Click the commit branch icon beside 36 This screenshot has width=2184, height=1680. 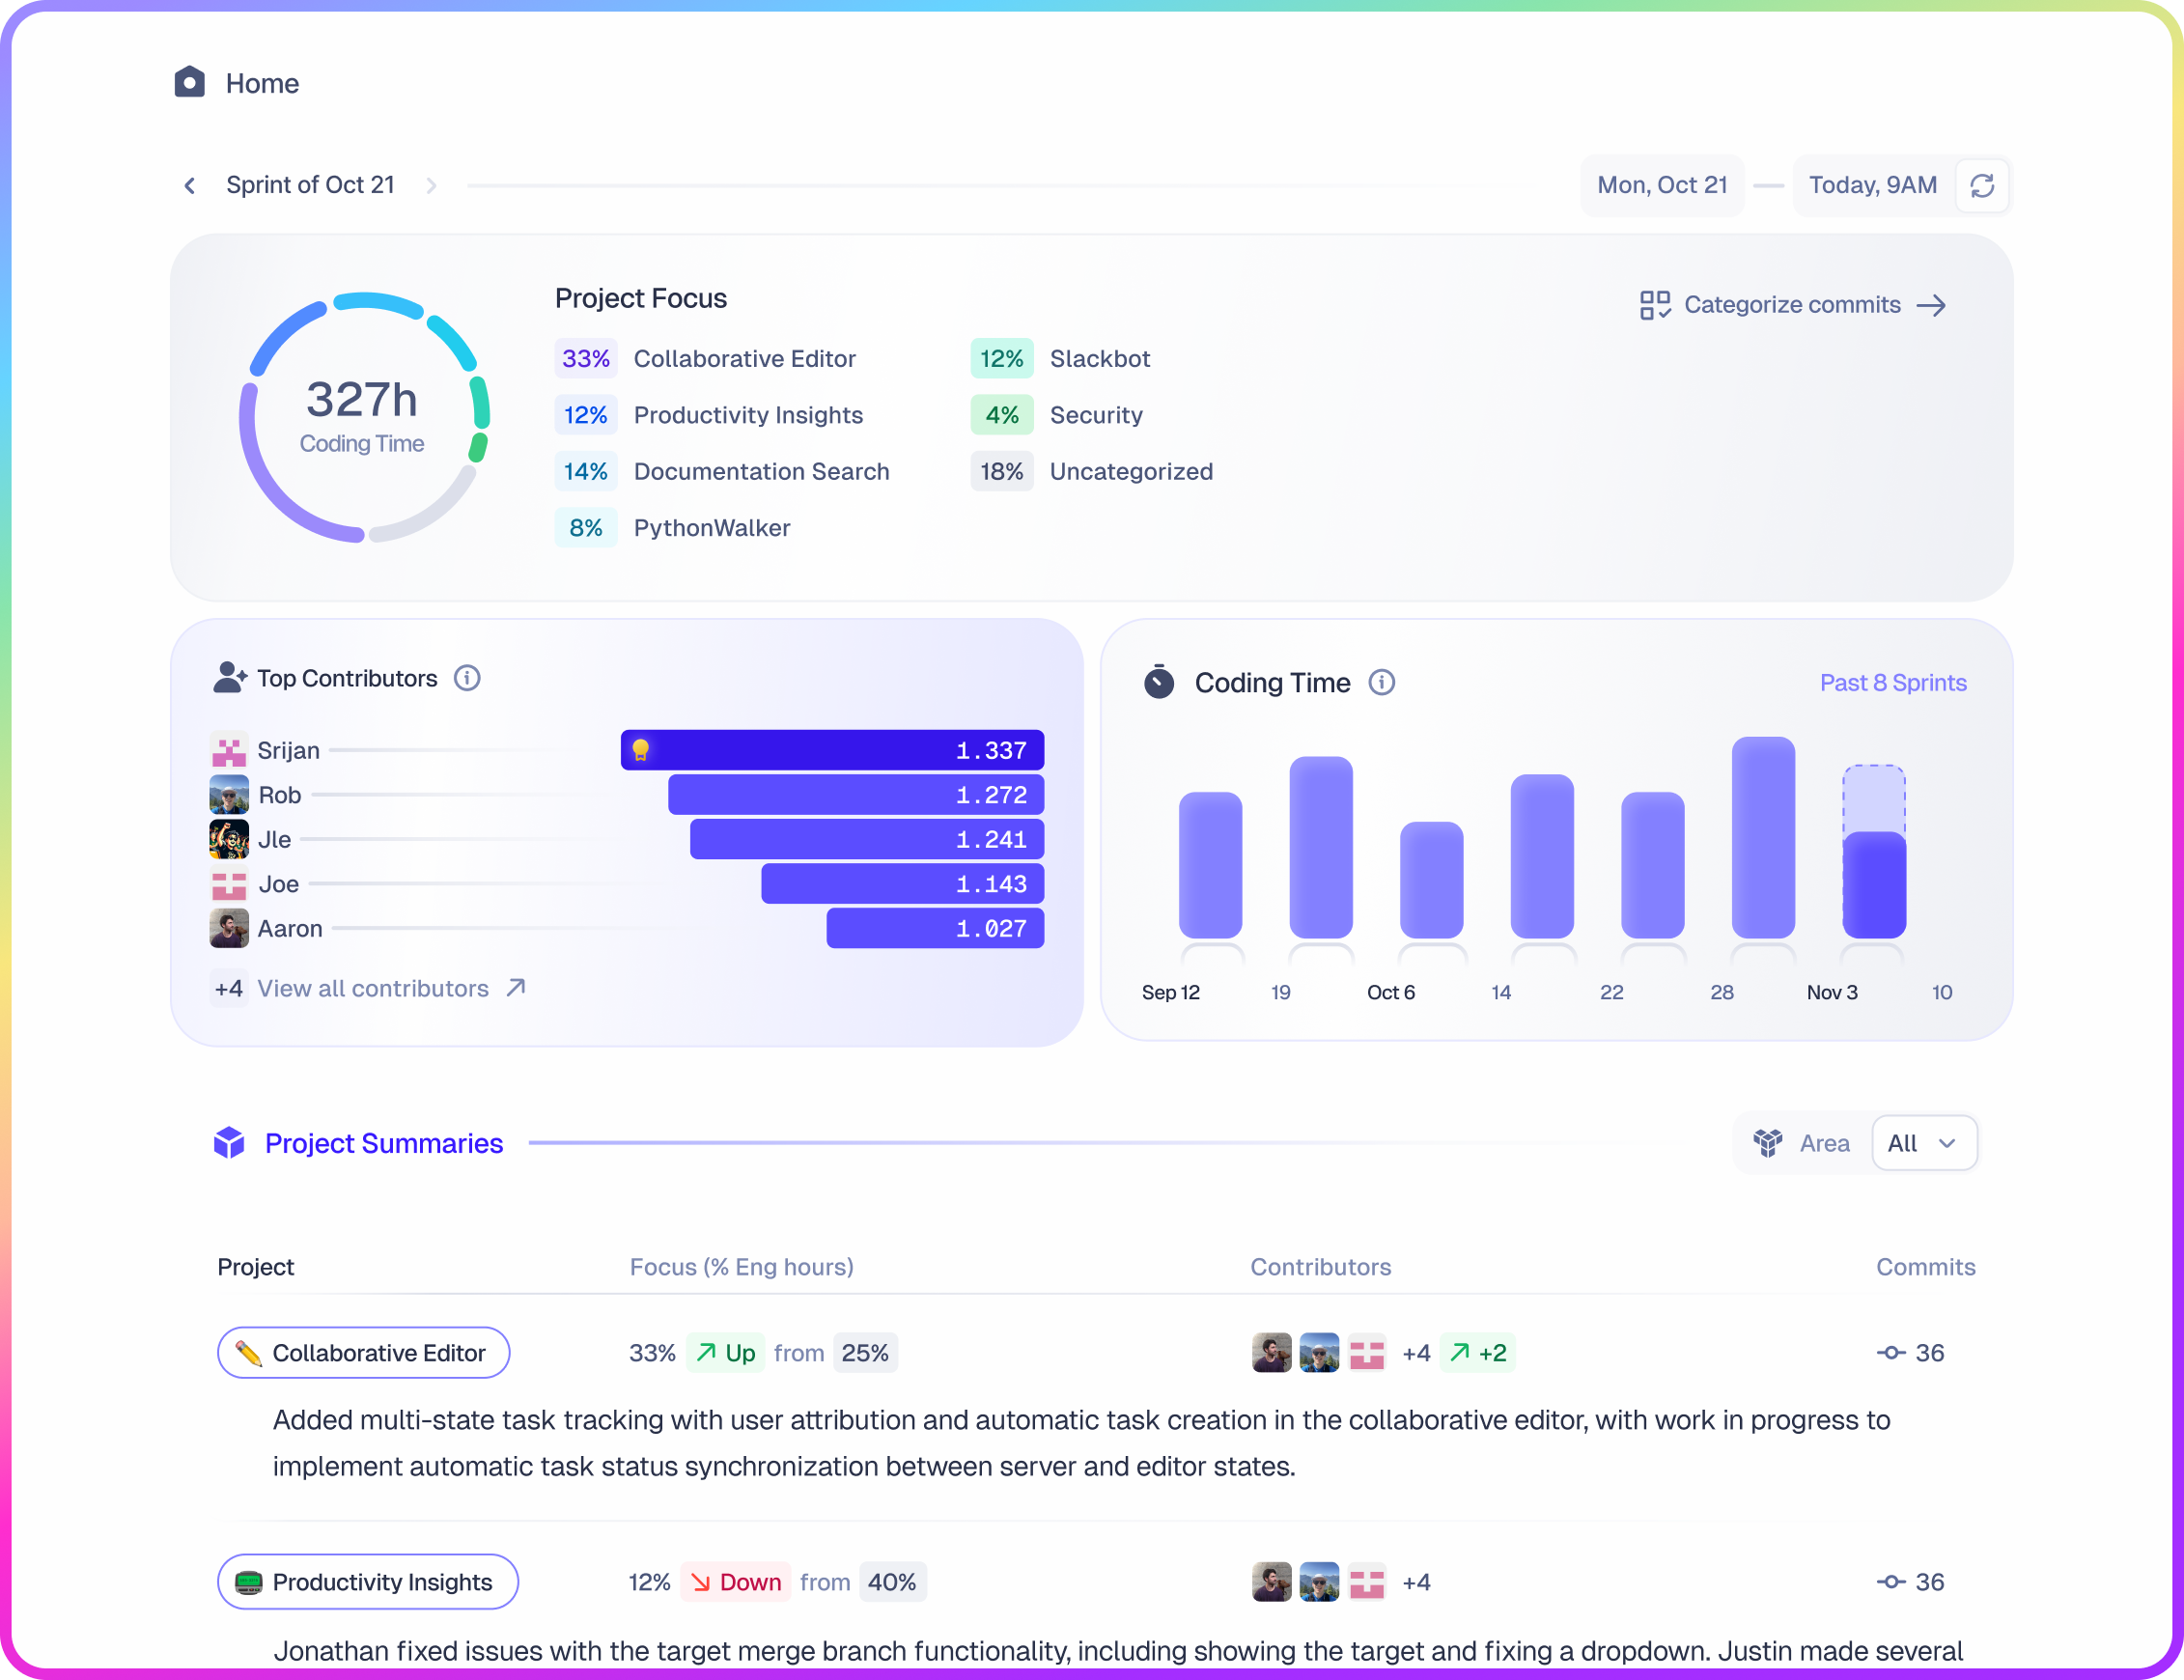(x=1890, y=1353)
